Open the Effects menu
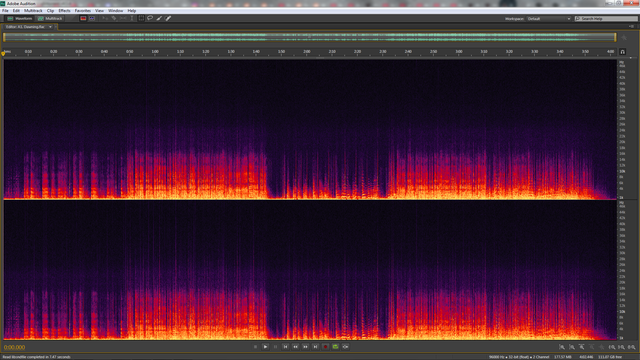This screenshot has height=360, width=640. (64, 11)
